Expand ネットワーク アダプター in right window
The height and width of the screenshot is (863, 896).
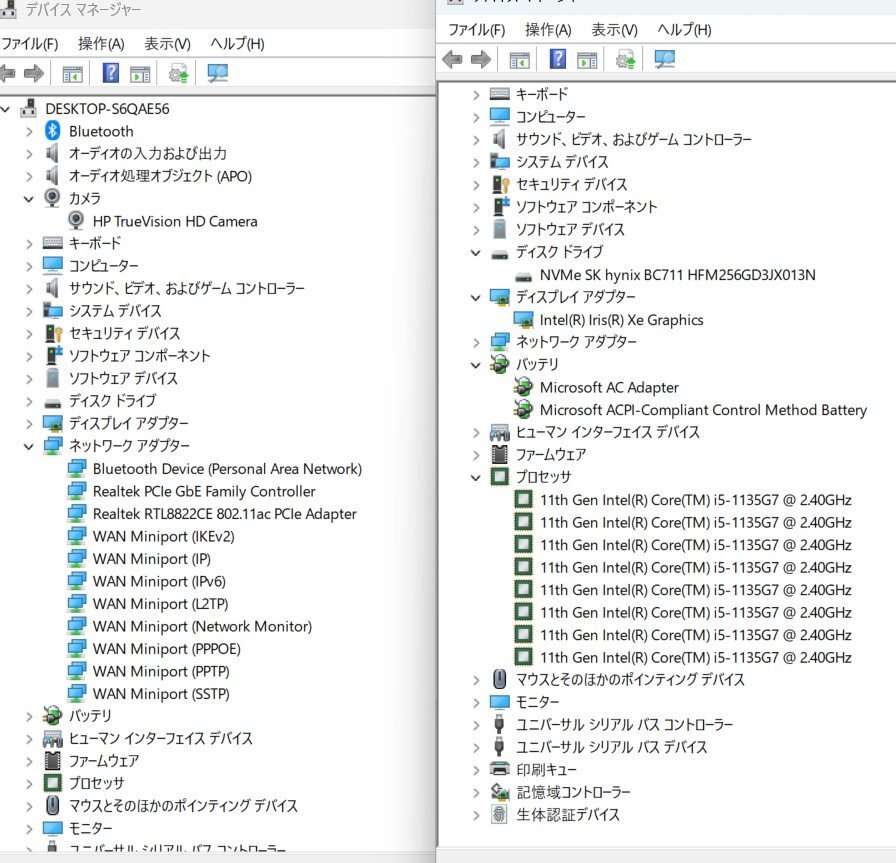point(476,342)
